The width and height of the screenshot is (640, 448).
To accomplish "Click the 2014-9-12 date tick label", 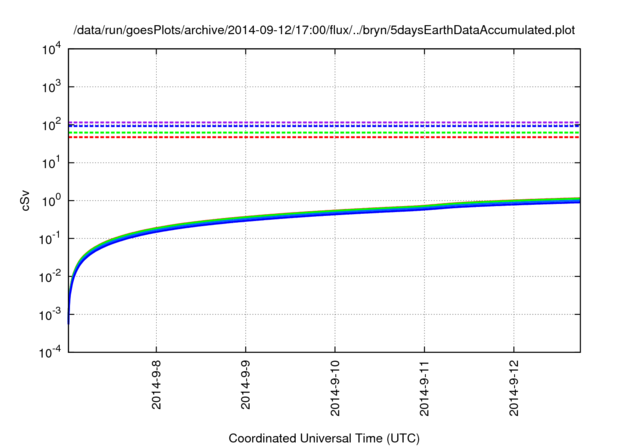I will coord(513,388).
